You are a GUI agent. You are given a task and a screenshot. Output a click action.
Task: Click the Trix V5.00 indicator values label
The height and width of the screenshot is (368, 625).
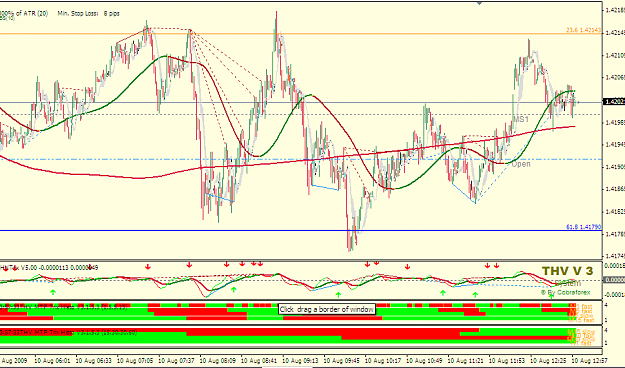(50, 268)
